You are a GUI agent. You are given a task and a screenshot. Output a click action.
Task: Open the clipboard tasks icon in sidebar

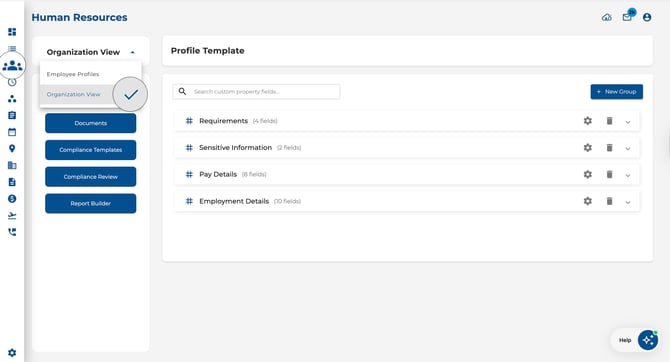[12, 115]
